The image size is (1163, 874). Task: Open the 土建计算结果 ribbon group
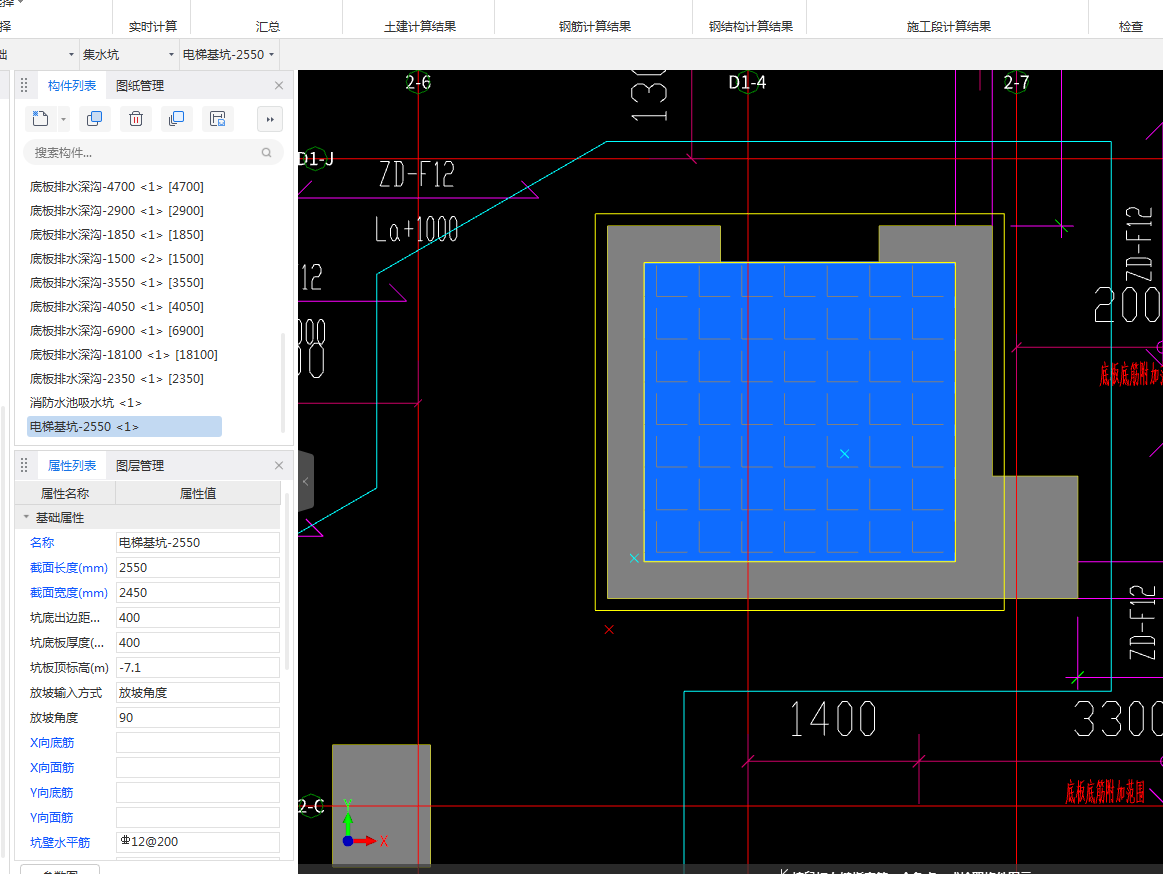tap(420, 27)
